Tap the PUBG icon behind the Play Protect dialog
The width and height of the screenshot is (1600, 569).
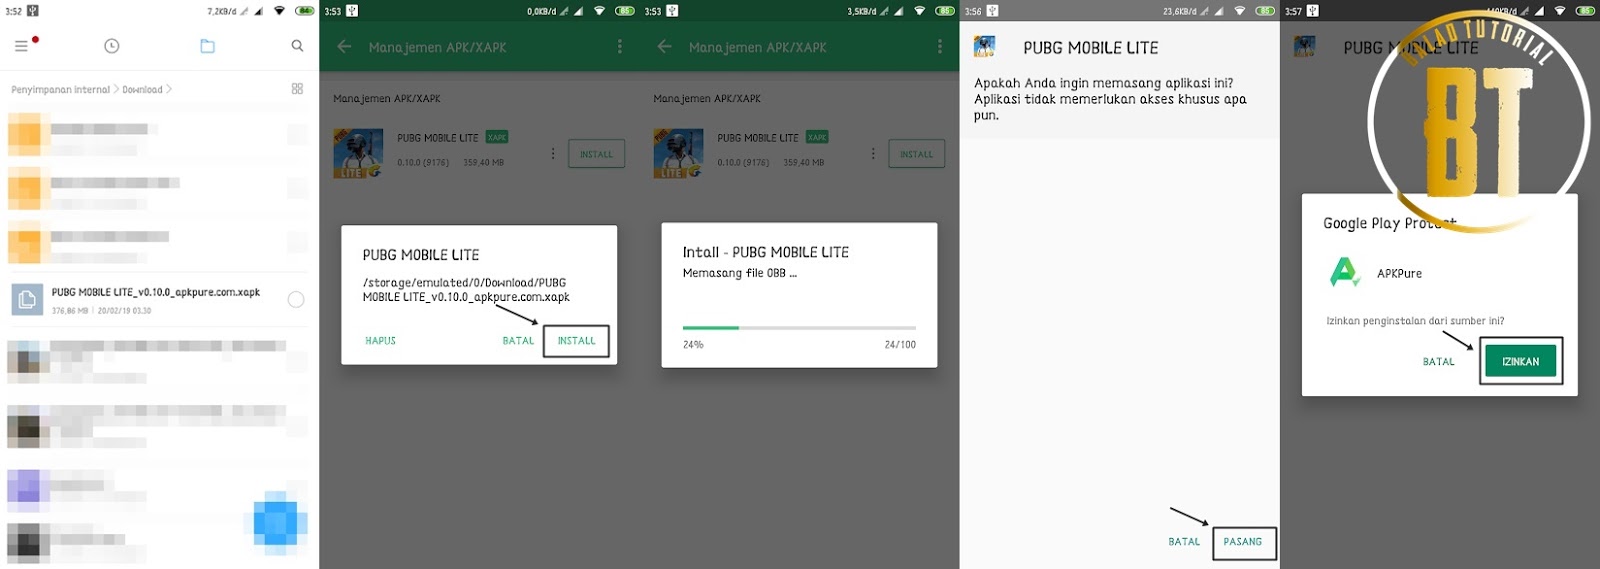tap(1305, 47)
